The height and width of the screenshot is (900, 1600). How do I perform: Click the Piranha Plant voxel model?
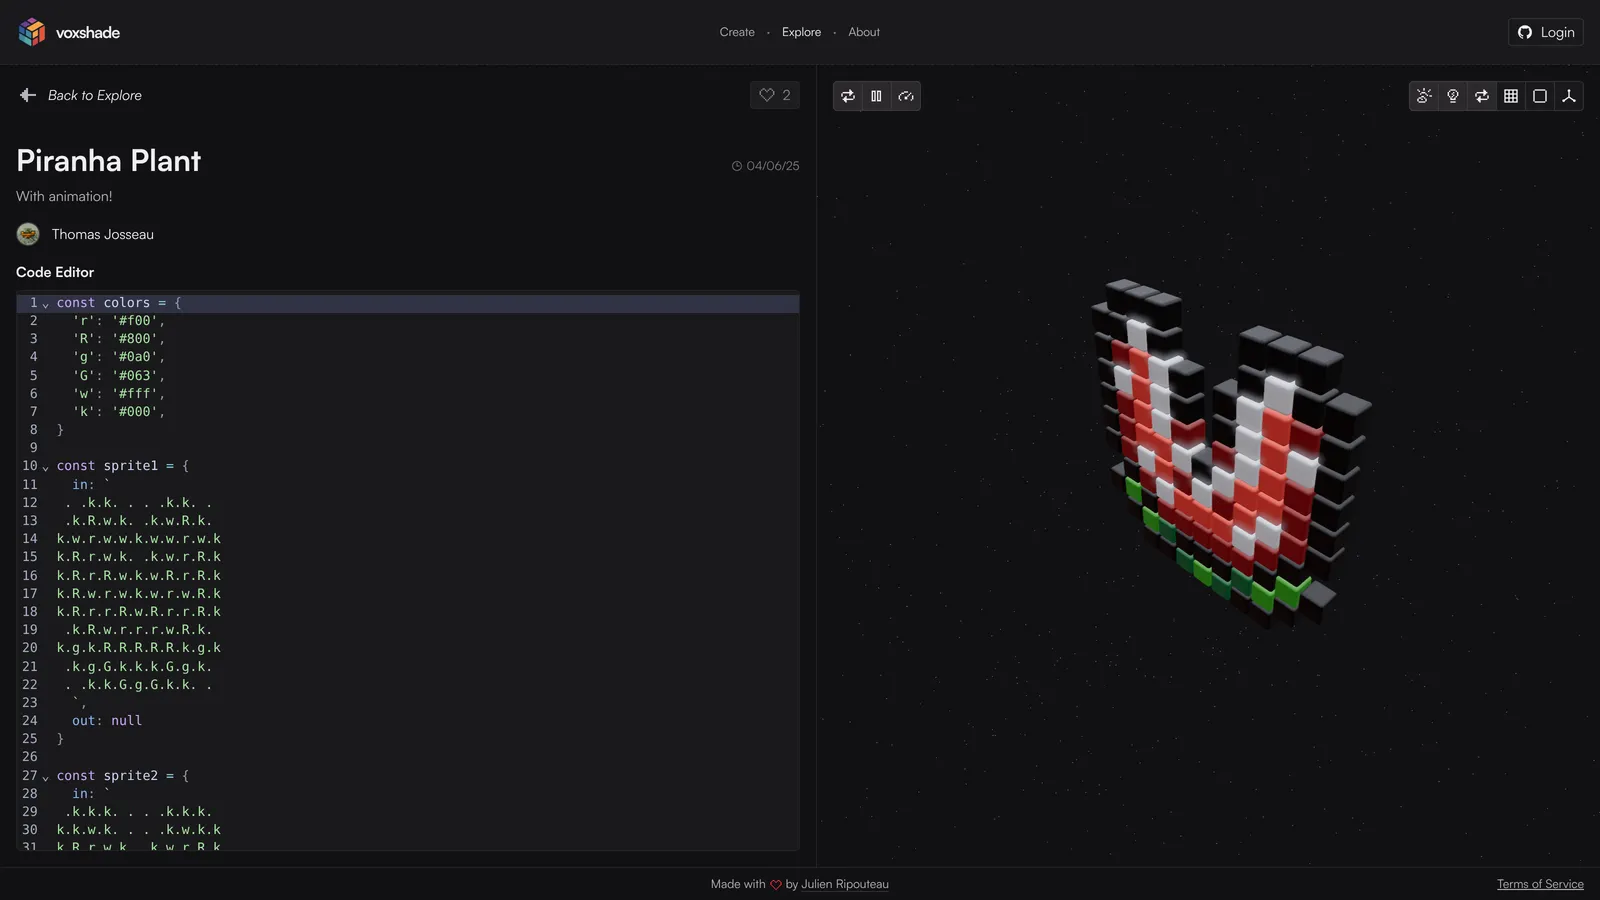pos(1230,455)
